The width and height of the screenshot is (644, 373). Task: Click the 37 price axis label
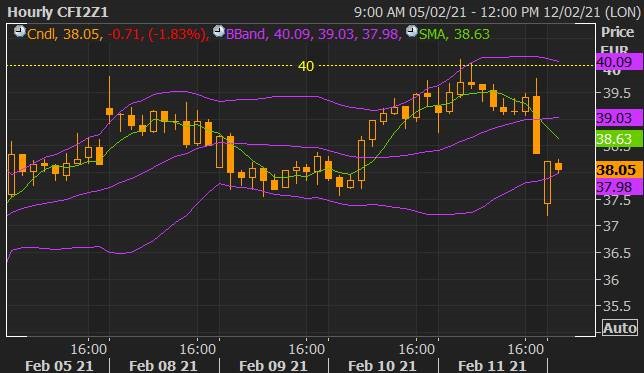[x=610, y=226]
